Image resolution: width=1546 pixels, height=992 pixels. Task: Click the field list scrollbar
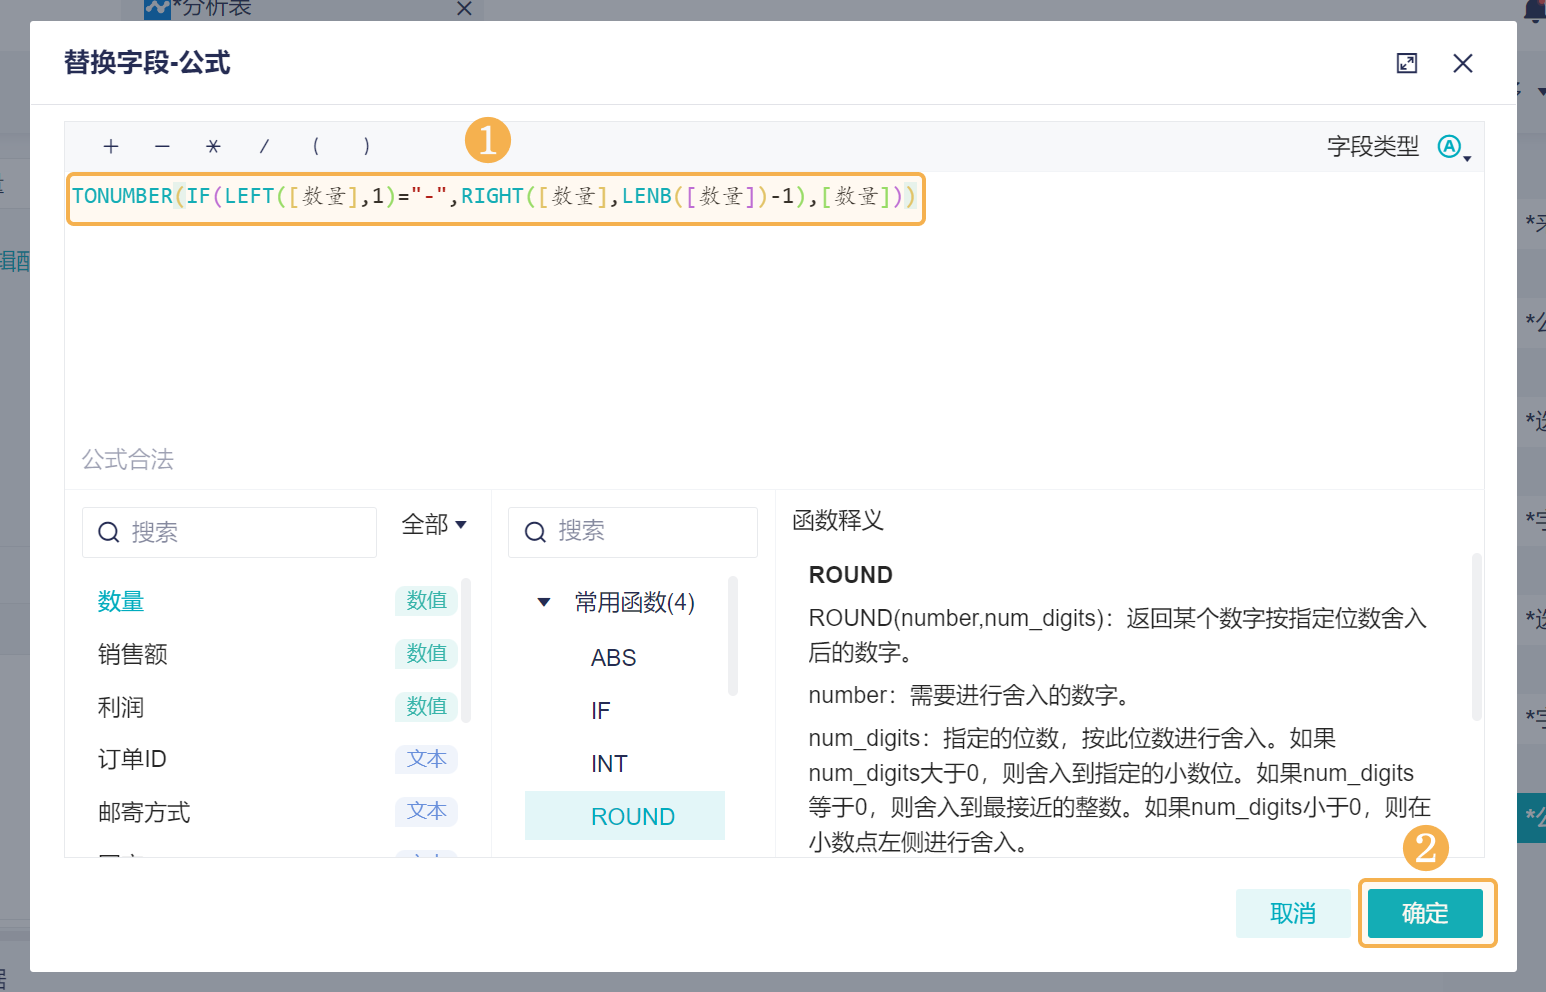[x=466, y=650]
